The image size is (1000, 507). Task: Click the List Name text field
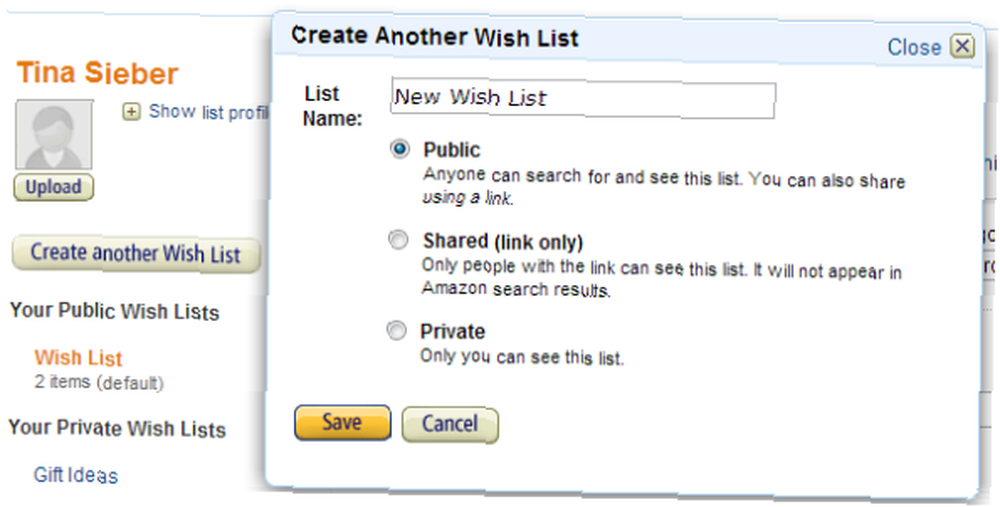[x=583, y=99]
